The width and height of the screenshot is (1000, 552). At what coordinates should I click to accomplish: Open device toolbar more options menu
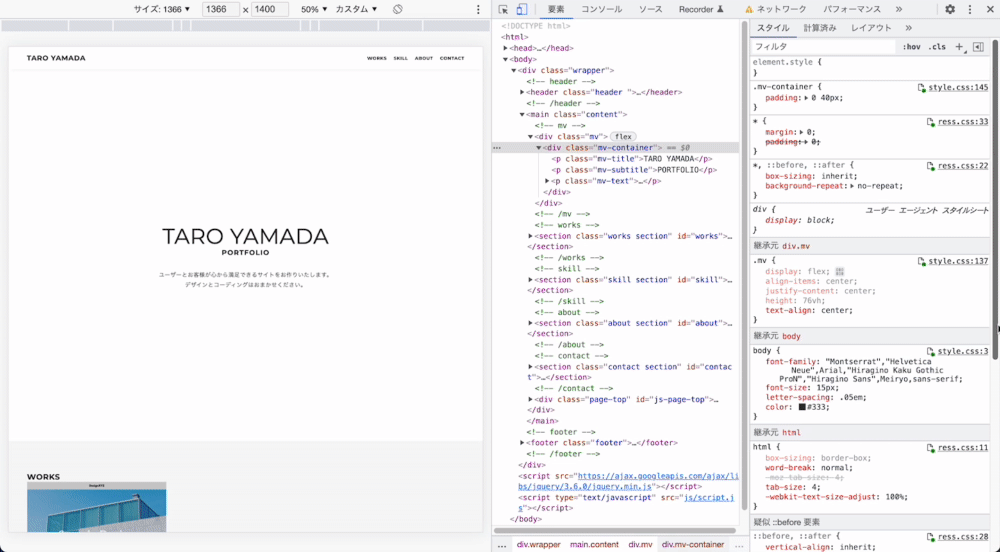point(478,10)
